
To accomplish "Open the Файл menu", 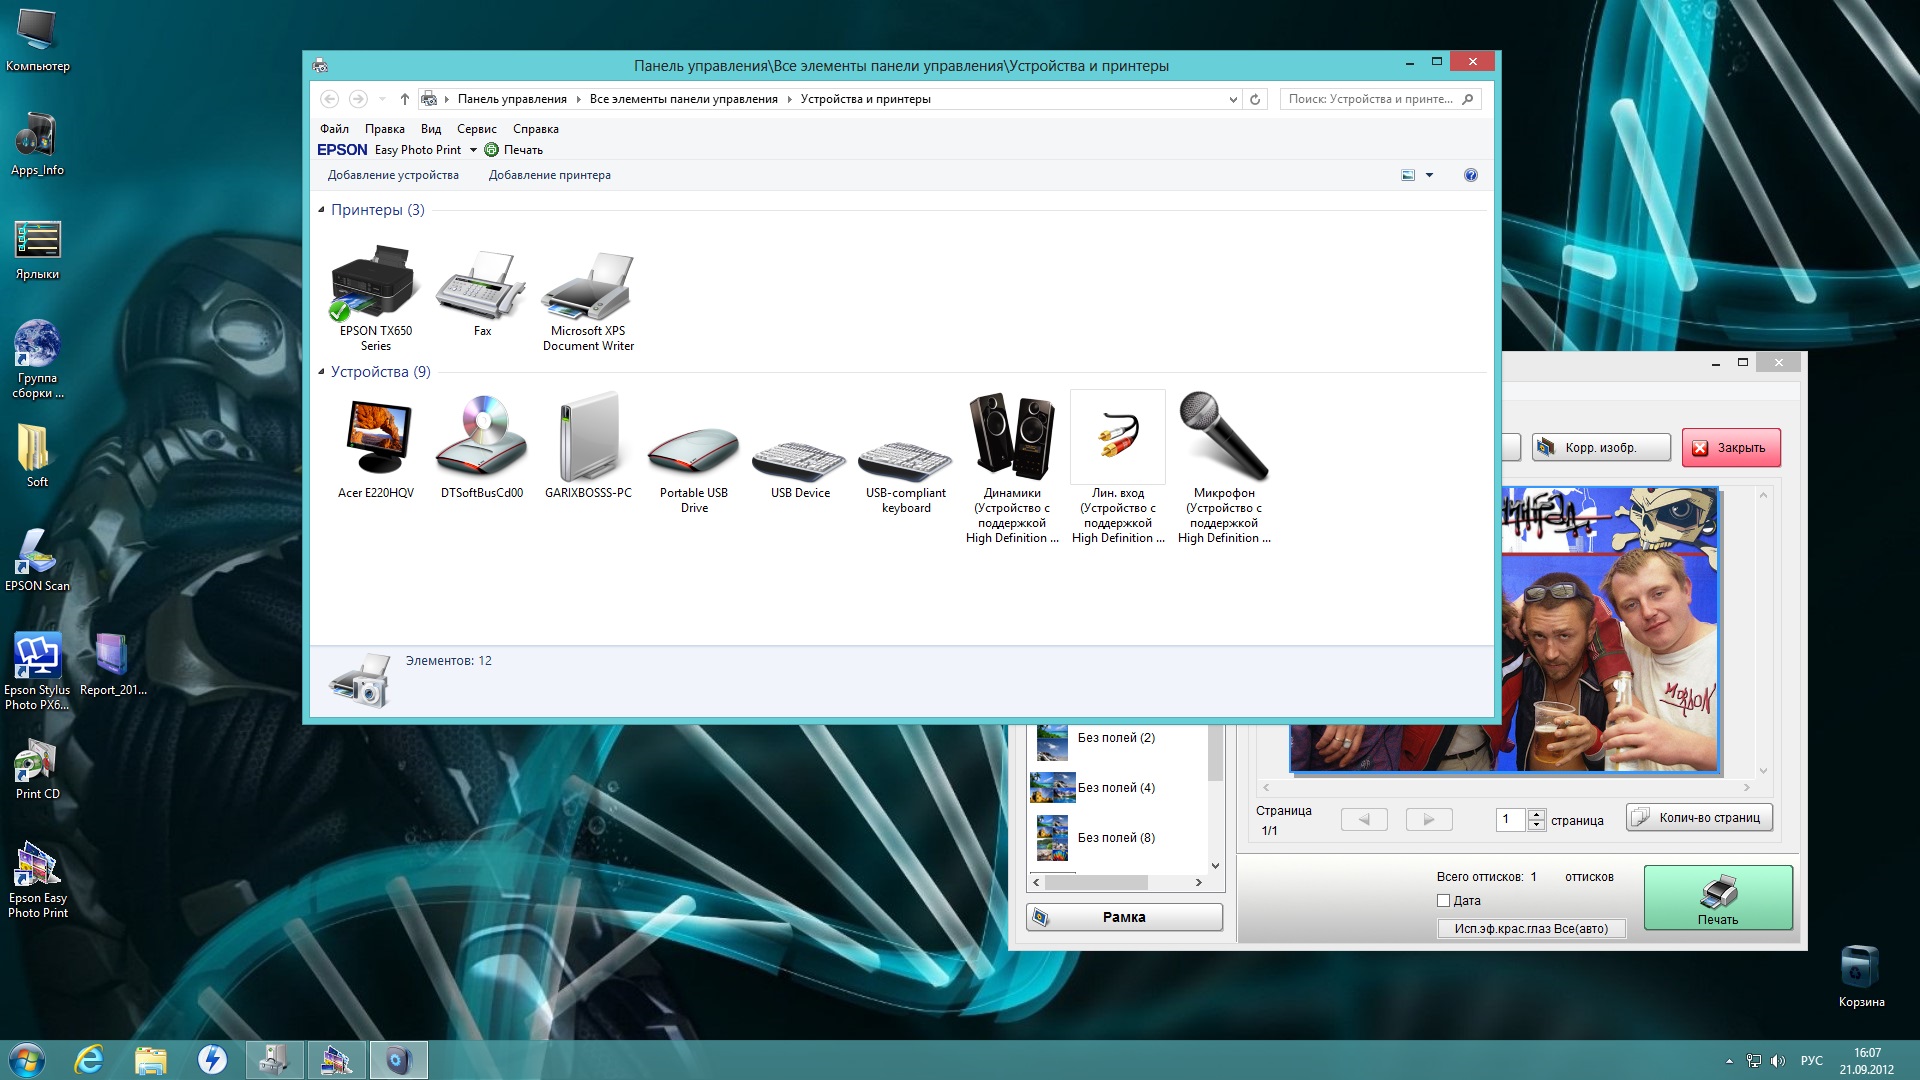I will (x=334, y=129).
